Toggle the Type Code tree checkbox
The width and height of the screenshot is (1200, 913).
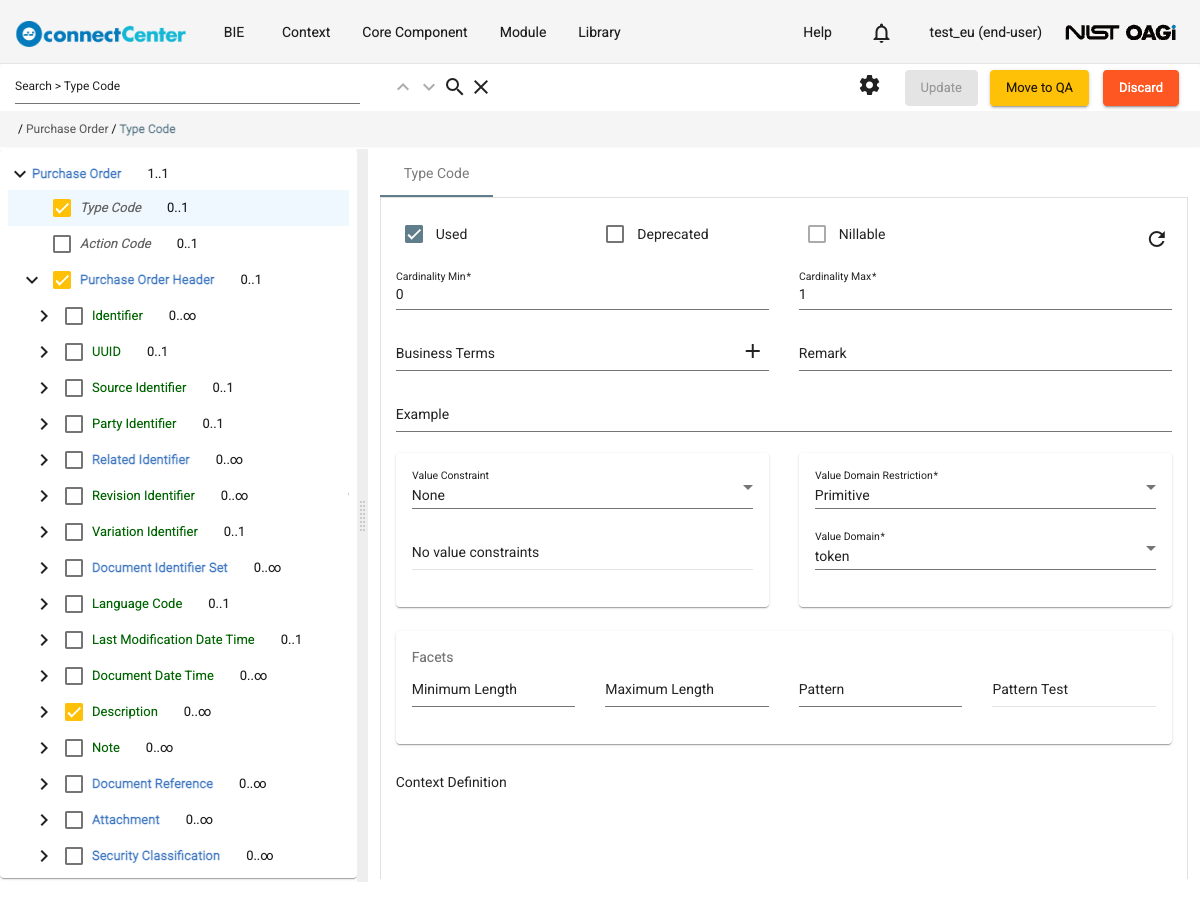(x=62, y=208)
